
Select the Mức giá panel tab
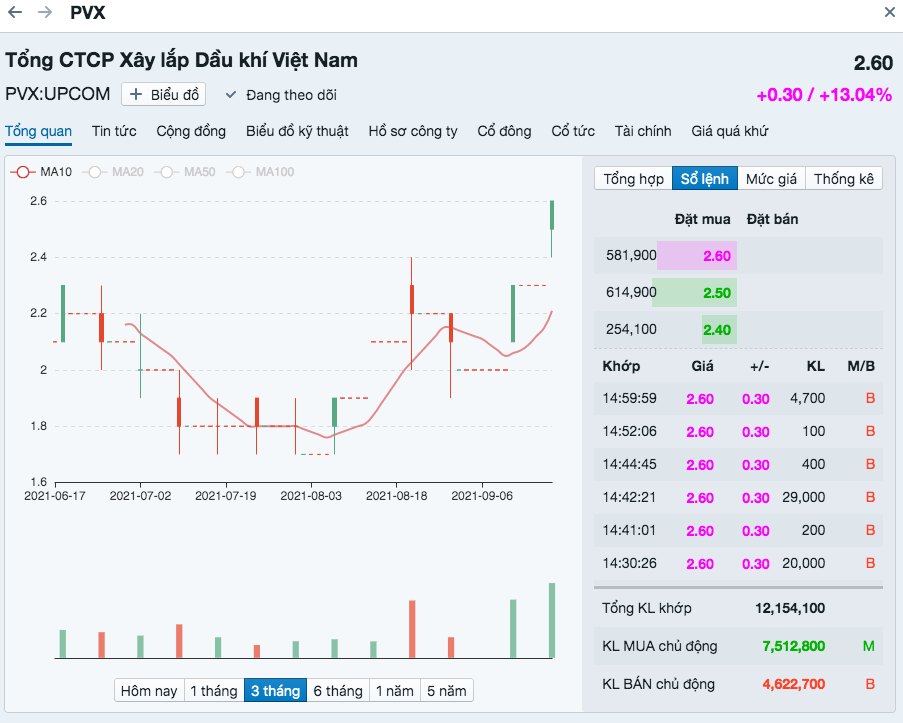coord(771,179)
